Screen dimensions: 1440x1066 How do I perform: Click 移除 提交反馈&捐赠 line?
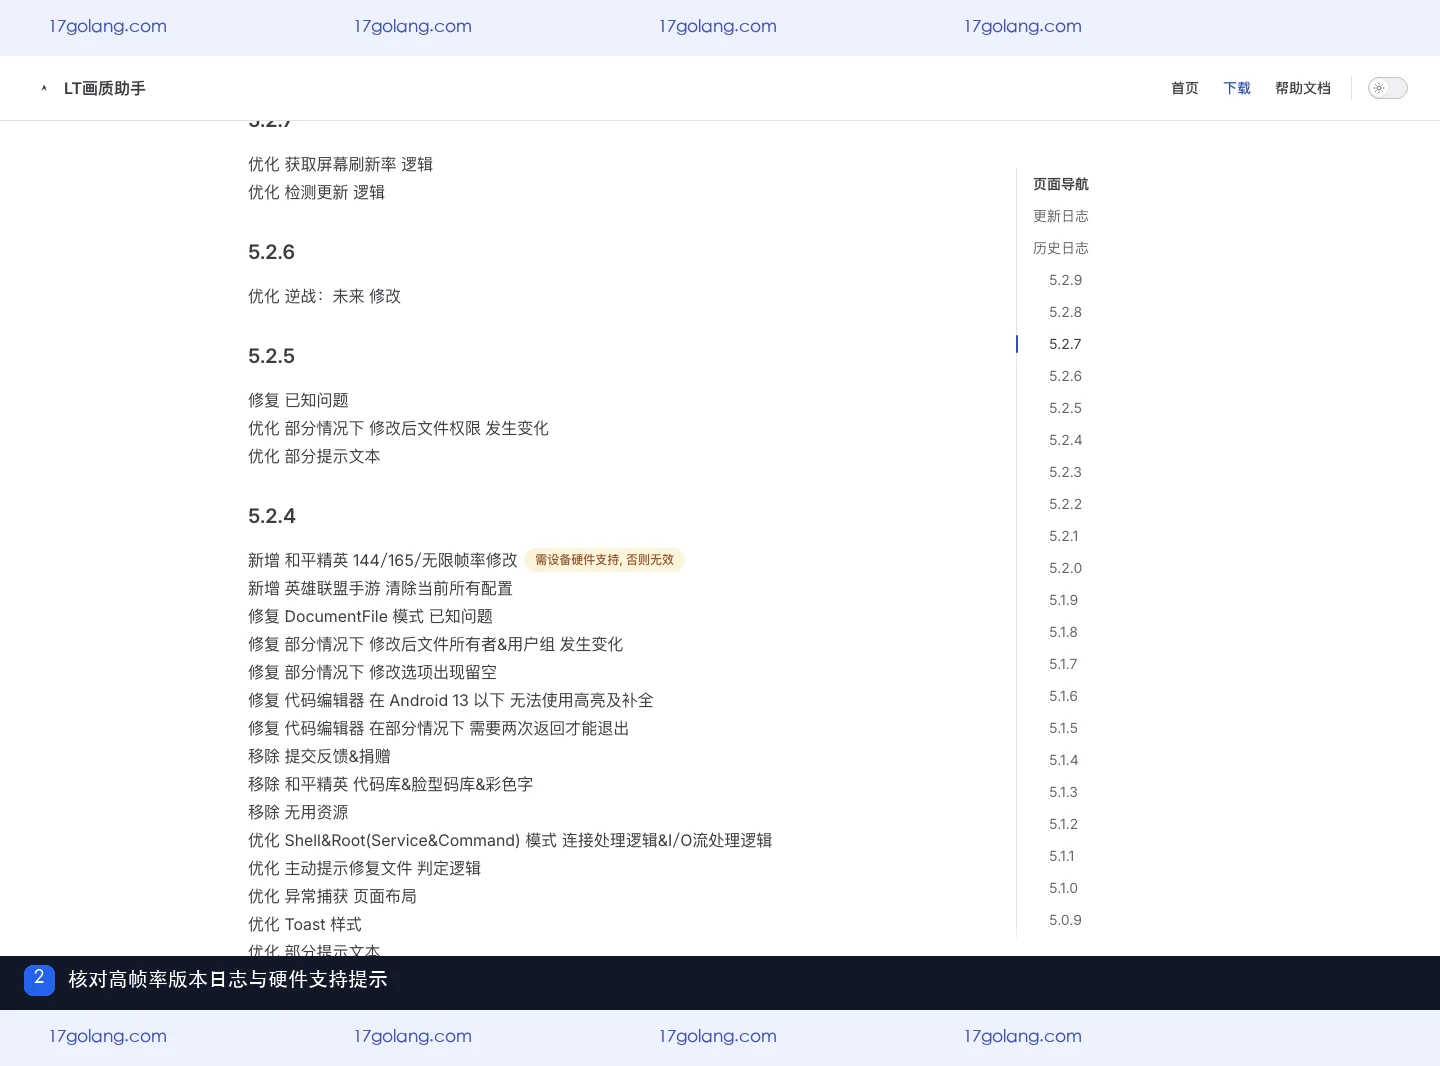pos(319,756)
